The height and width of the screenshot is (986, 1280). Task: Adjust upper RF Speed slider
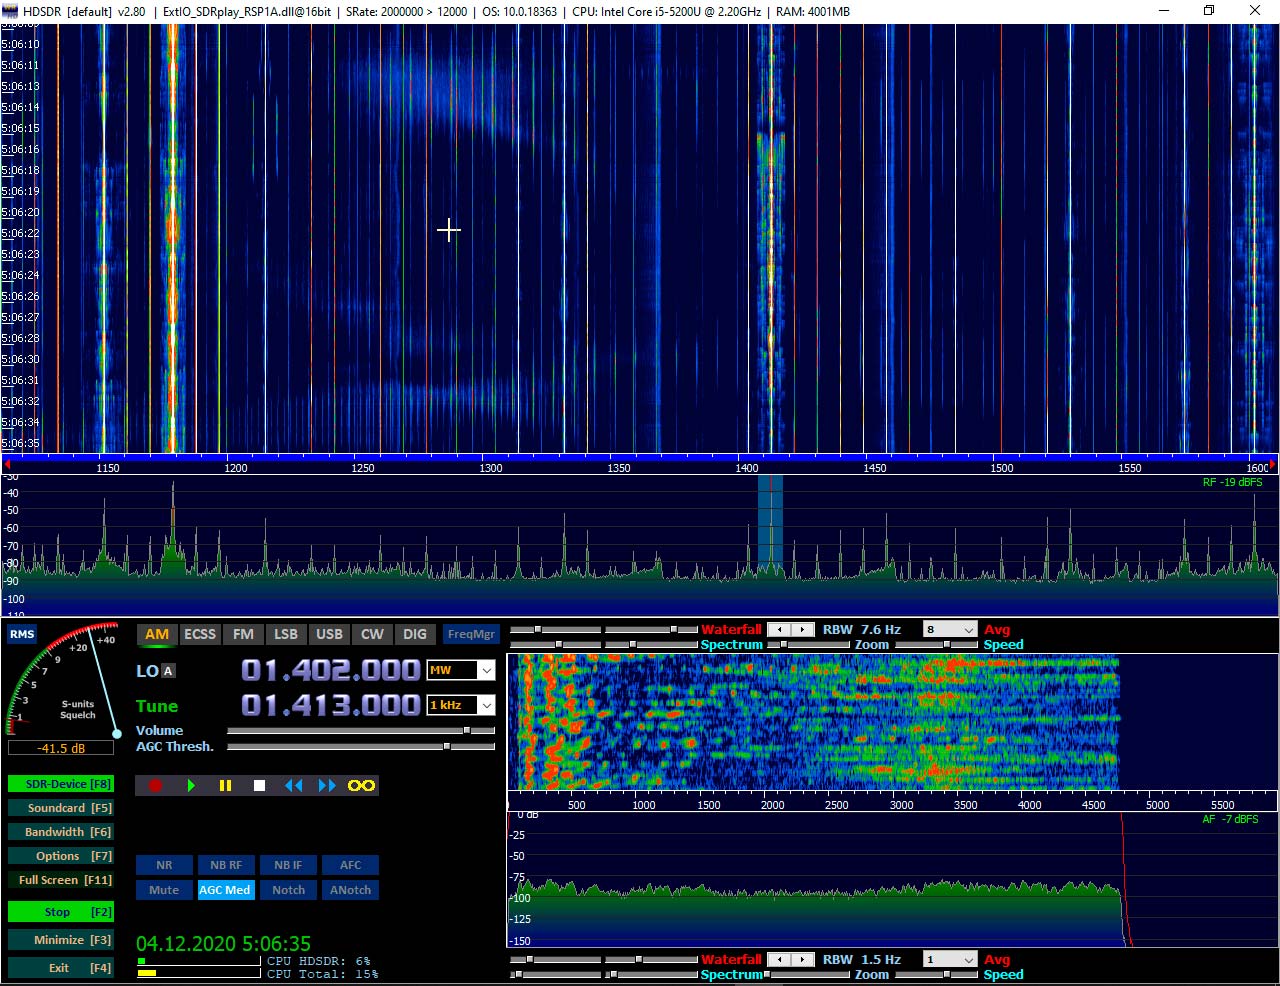[938, 645]
